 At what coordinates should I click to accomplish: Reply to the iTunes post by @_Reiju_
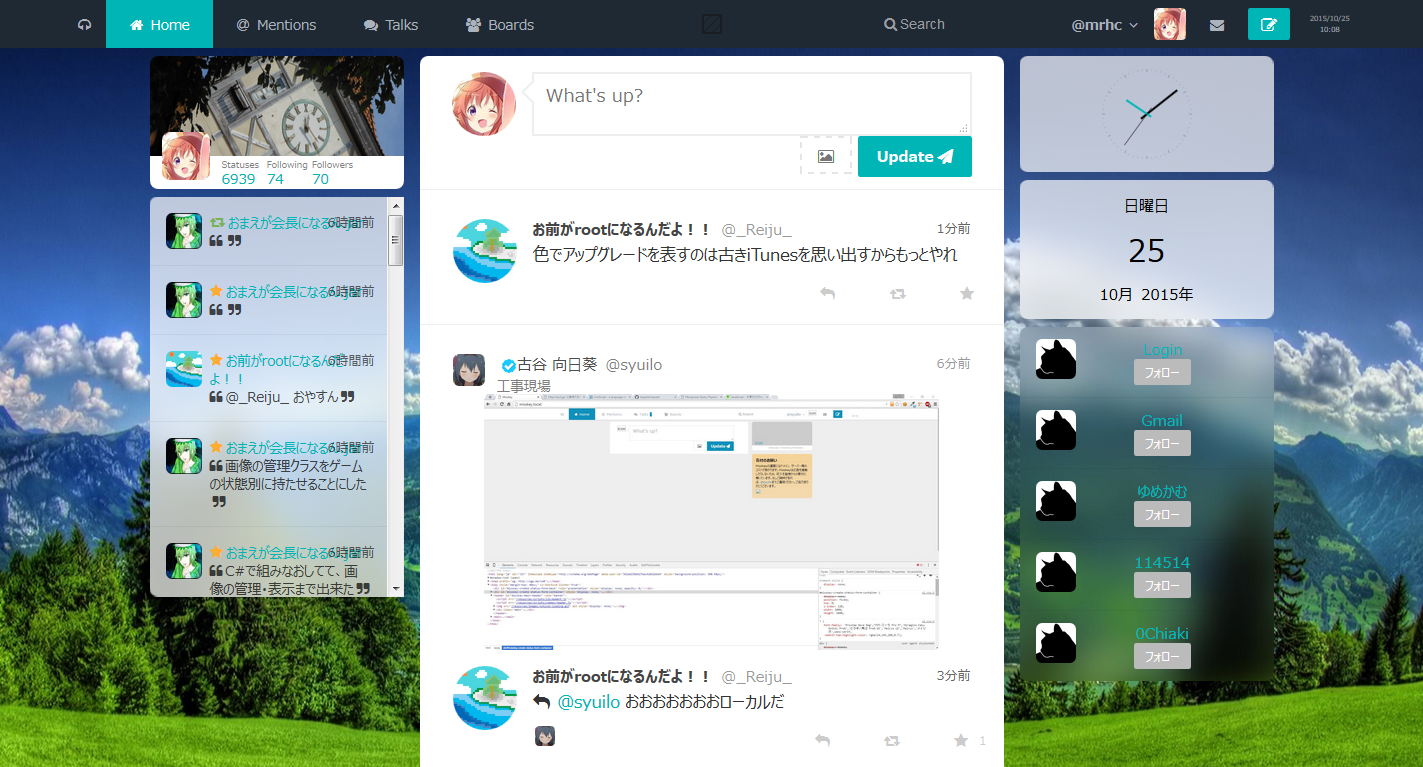(x=827, y=293)
